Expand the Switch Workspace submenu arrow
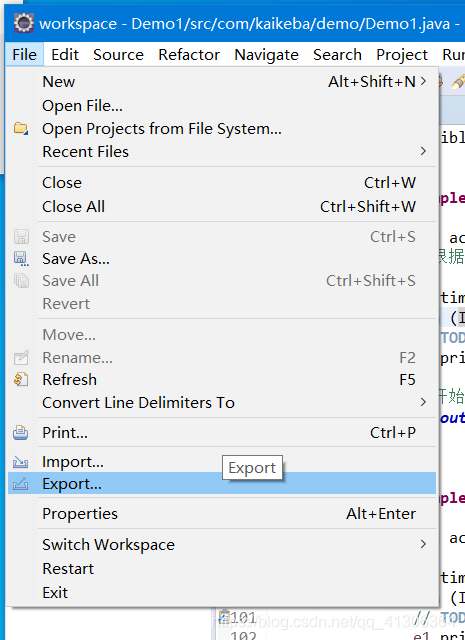This screenshot has width=465, height=640. click(x=423, y=544)
